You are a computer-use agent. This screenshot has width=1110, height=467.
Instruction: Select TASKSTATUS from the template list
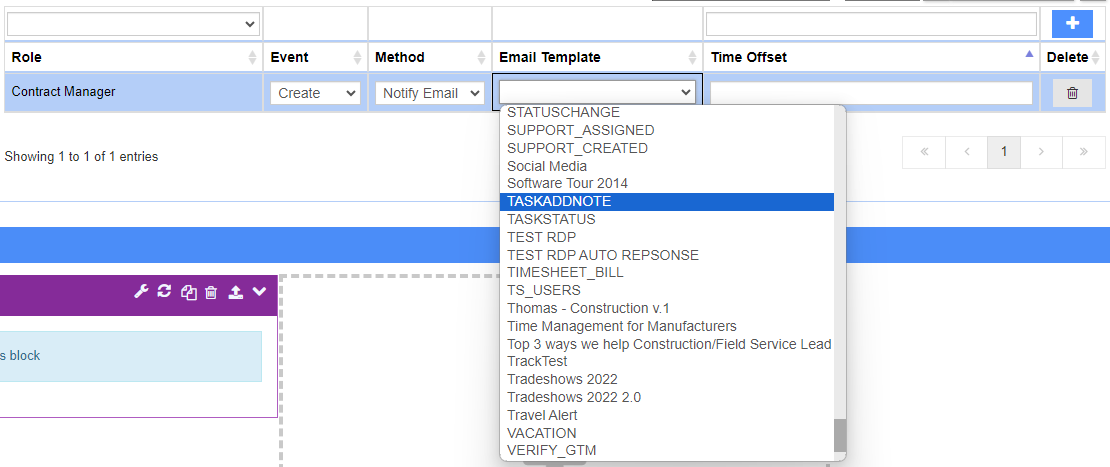click(x=551, y=219)
